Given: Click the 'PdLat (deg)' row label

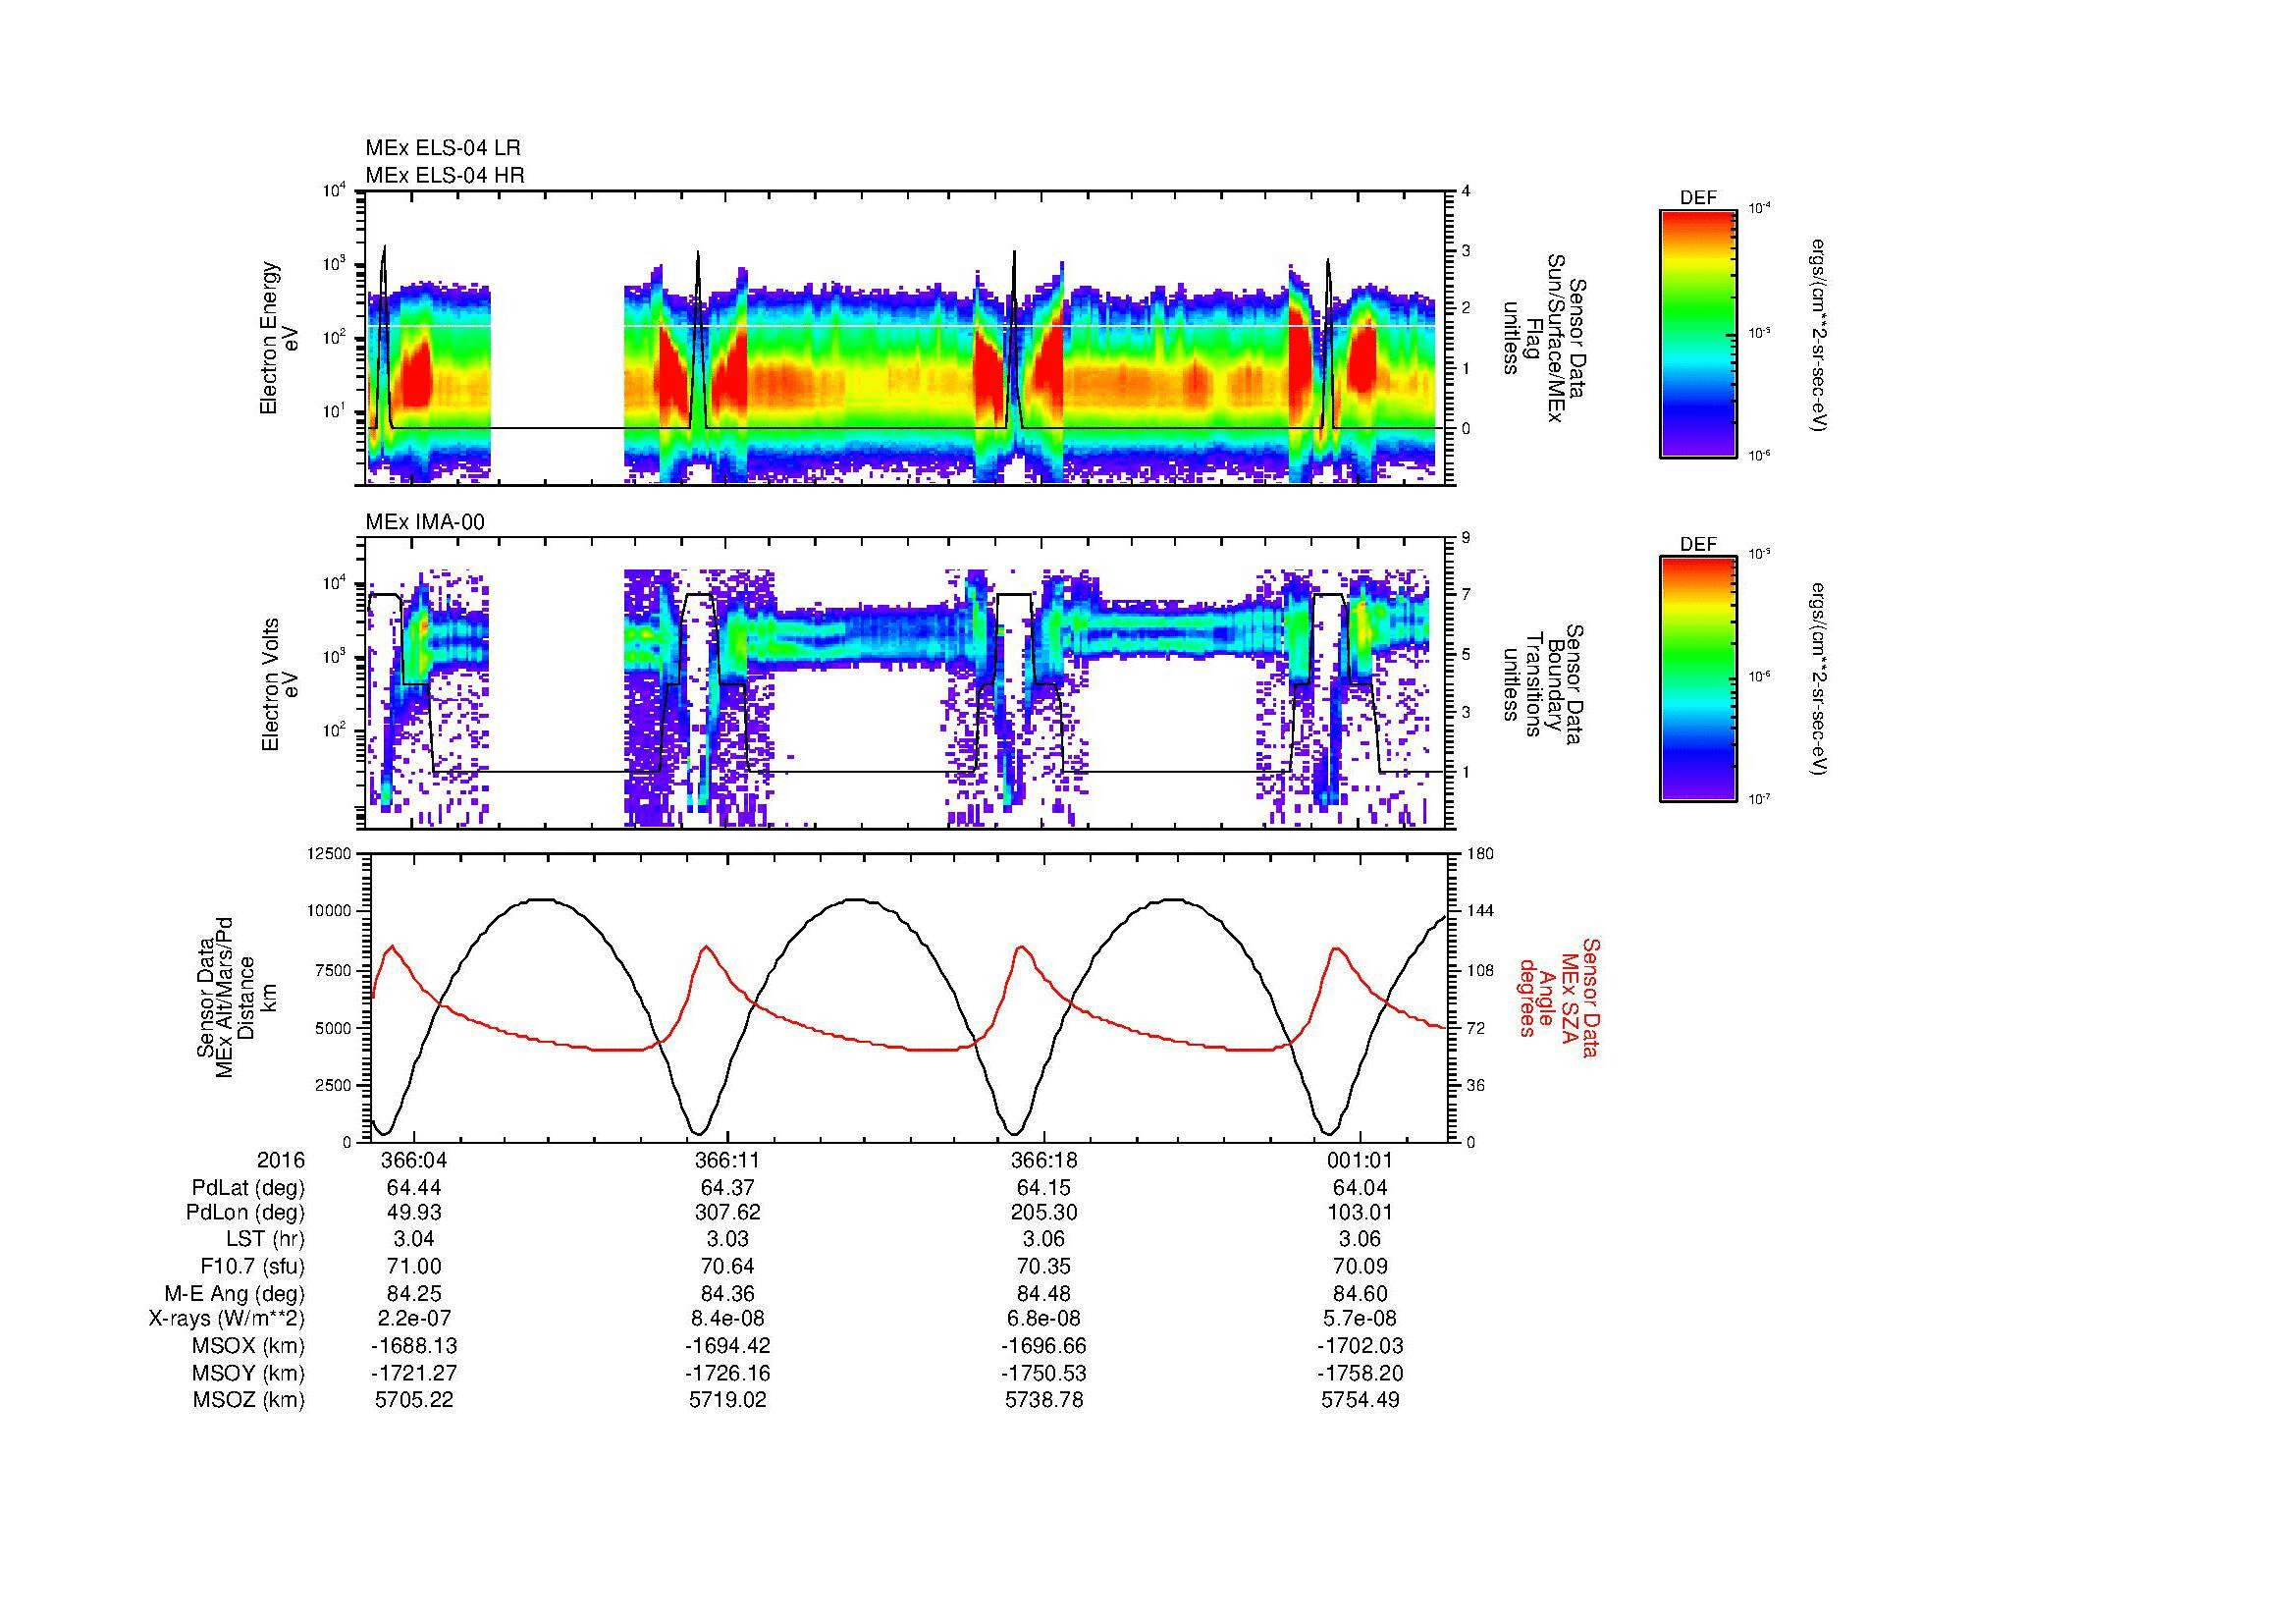Looking at the screenshot, I should point(248,1188).
